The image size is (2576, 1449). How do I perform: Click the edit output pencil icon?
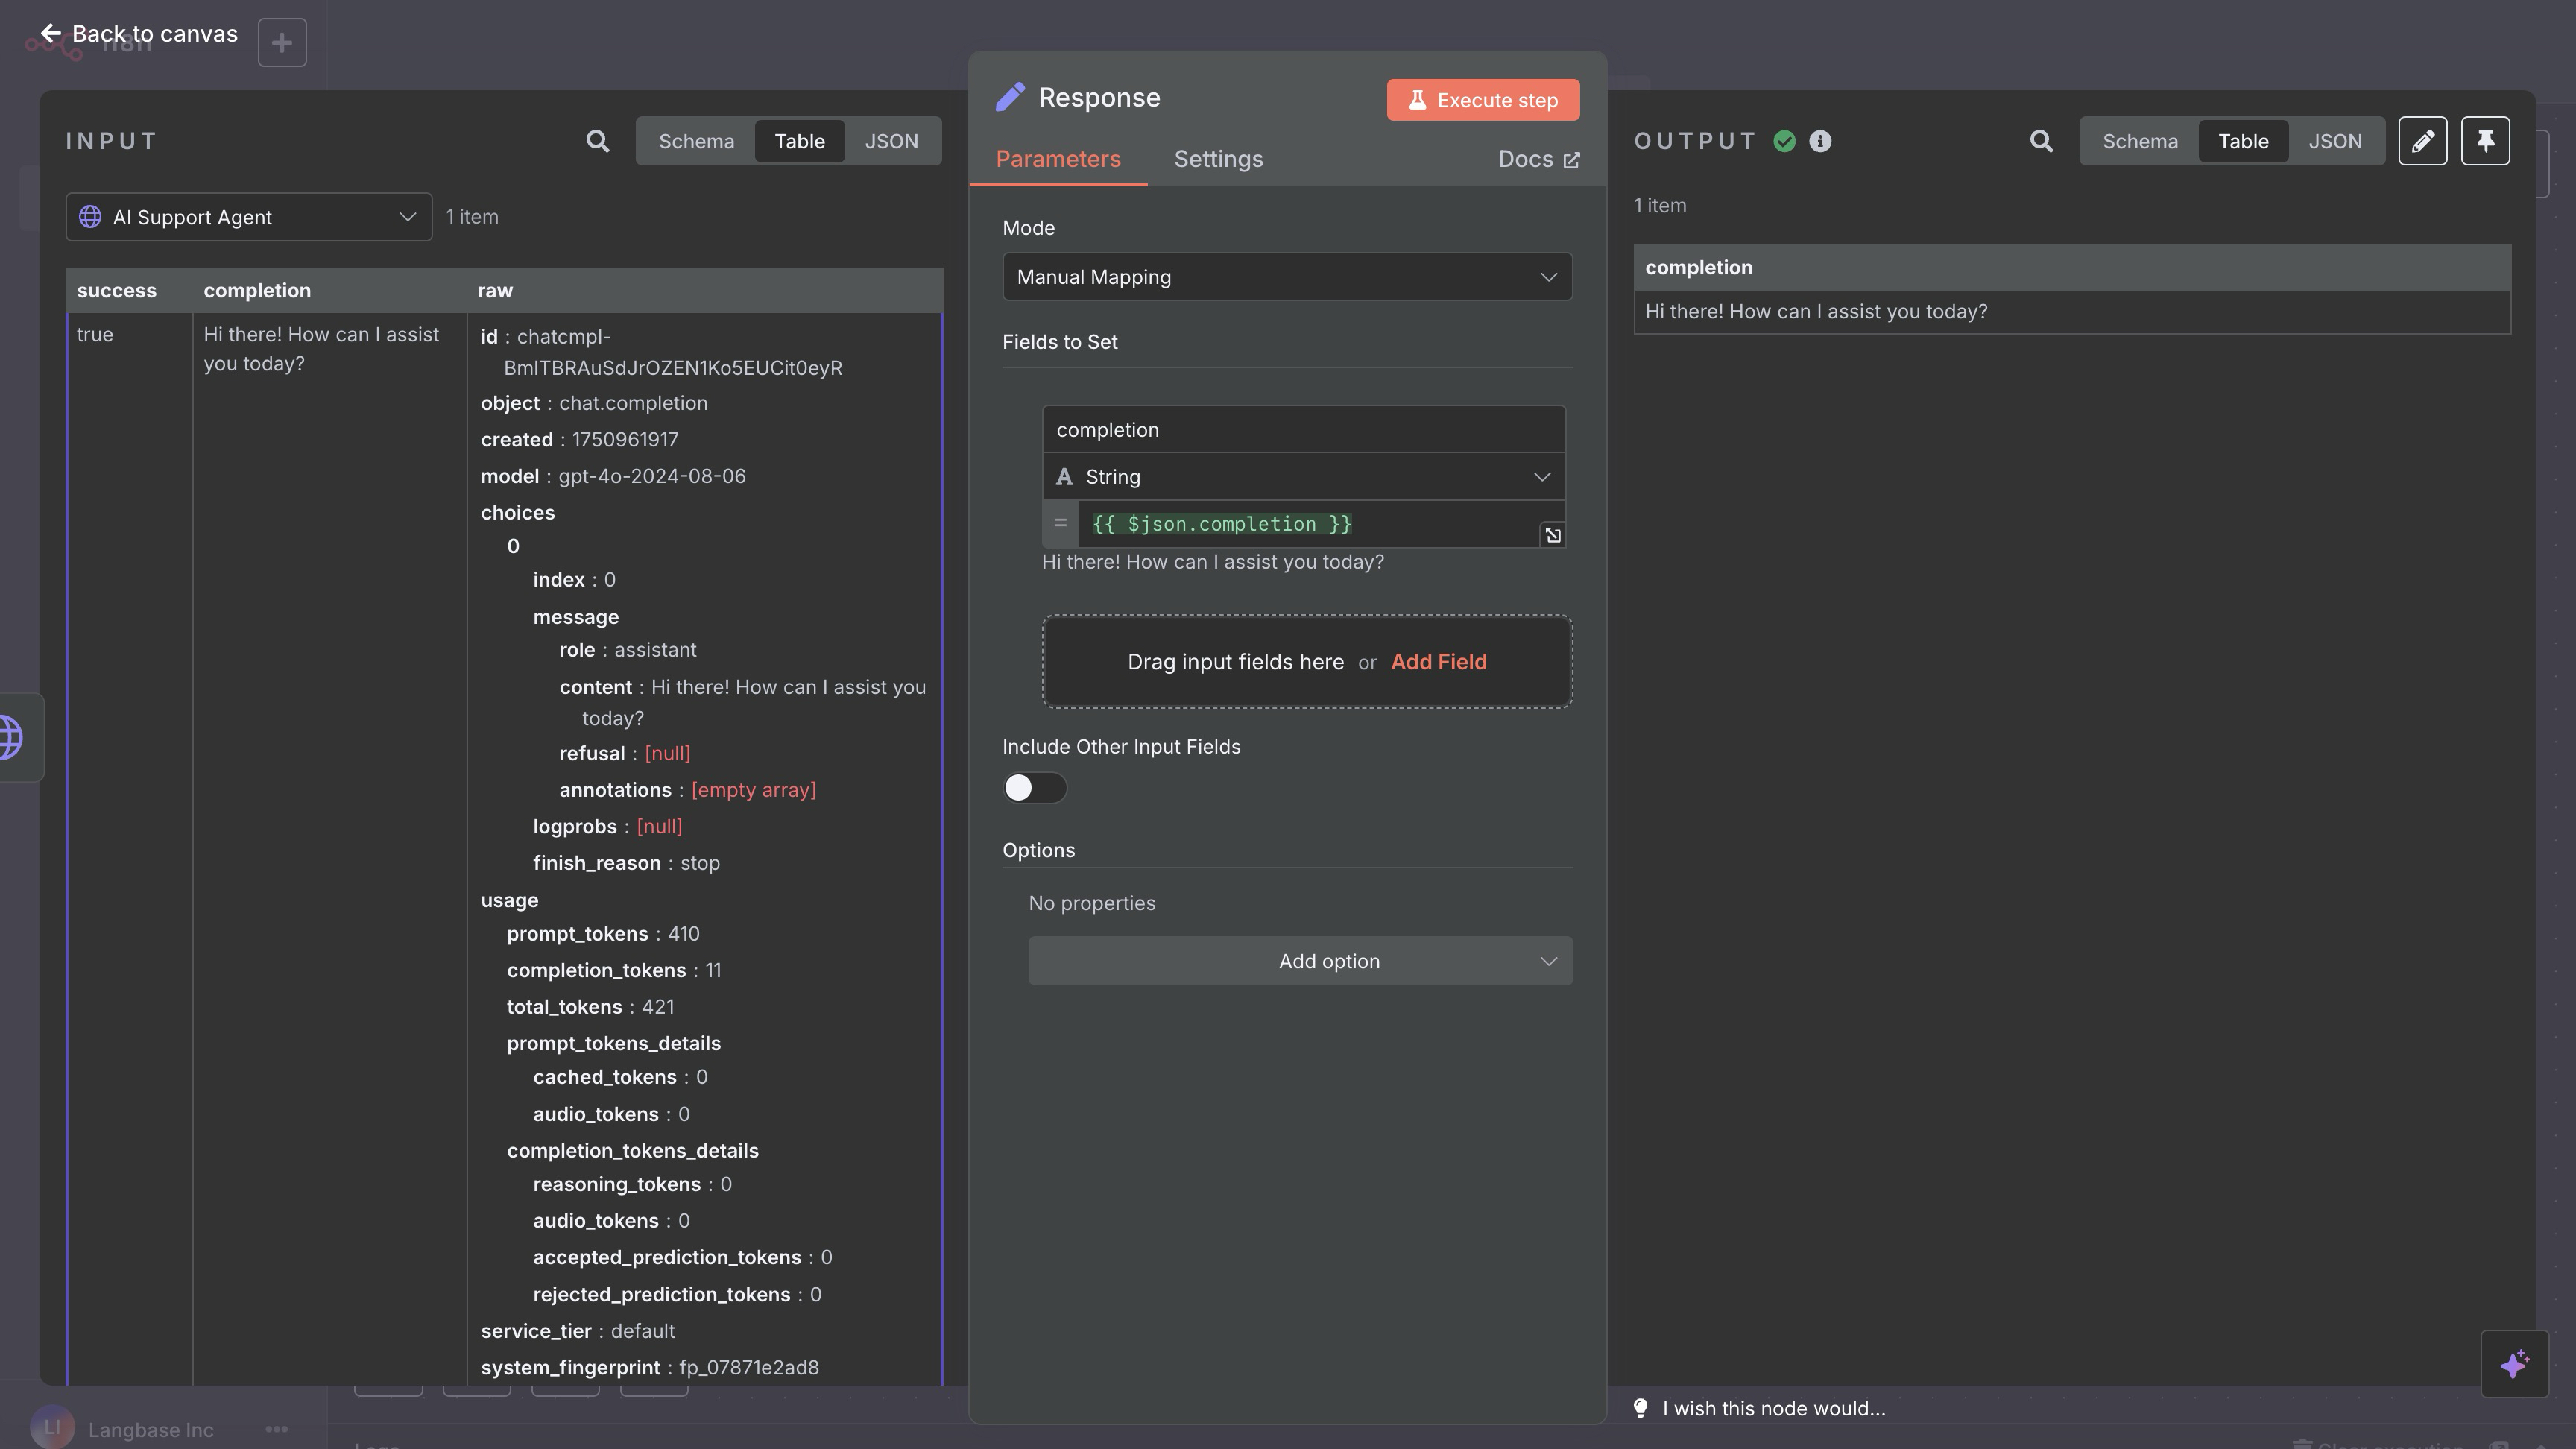2423,141
